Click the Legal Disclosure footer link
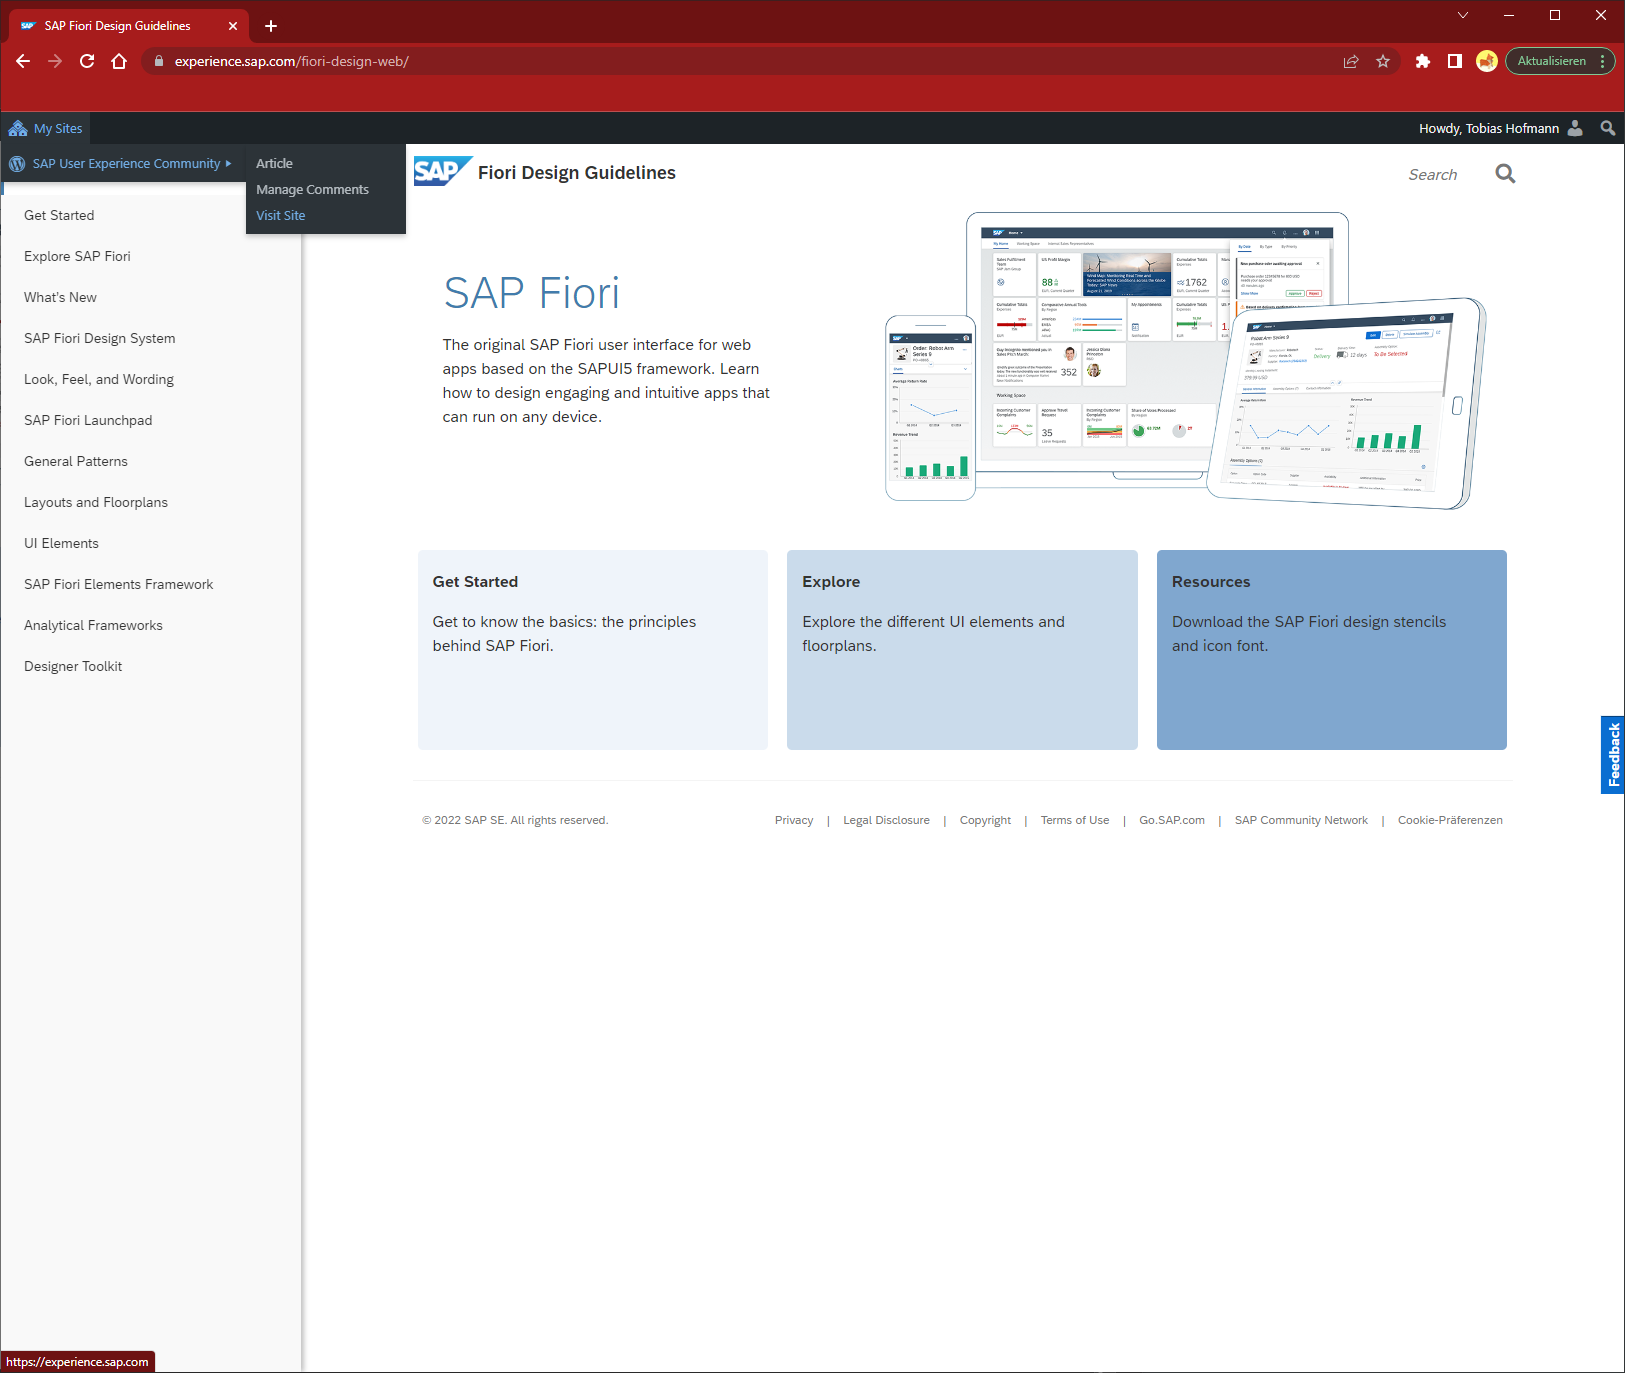1625x1373 pixels. 886,820
